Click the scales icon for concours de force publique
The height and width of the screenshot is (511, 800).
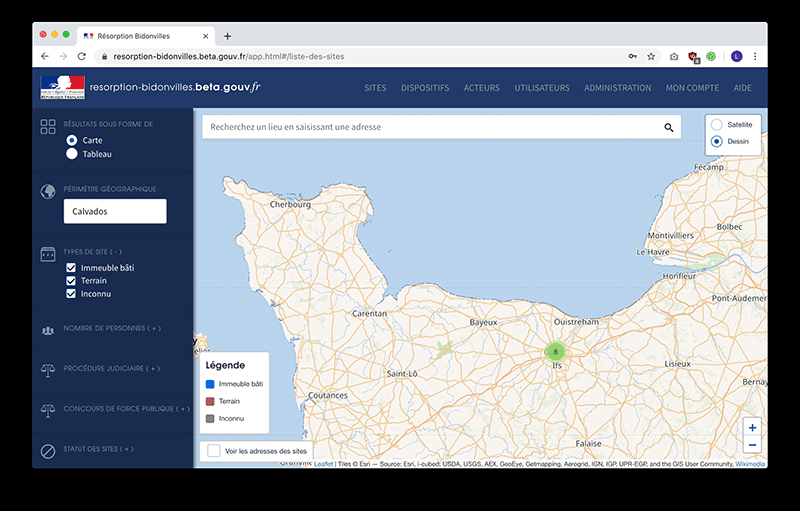(48, 411)
